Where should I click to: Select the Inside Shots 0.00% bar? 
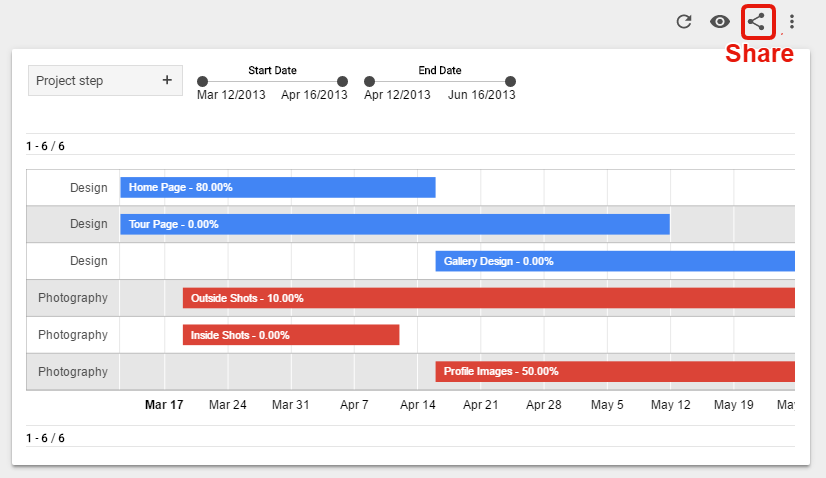(x=291, y=335)
